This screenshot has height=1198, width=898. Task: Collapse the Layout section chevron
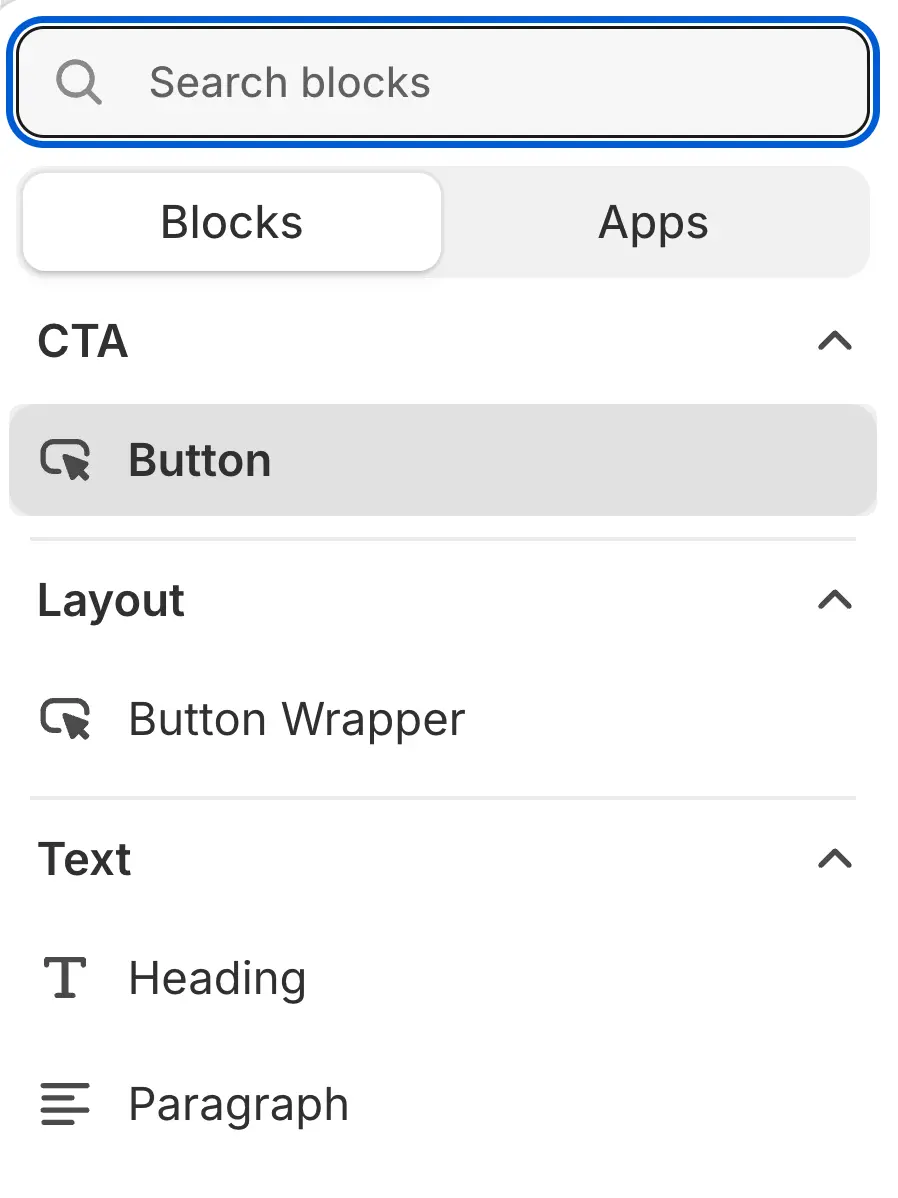click(834, 600)
